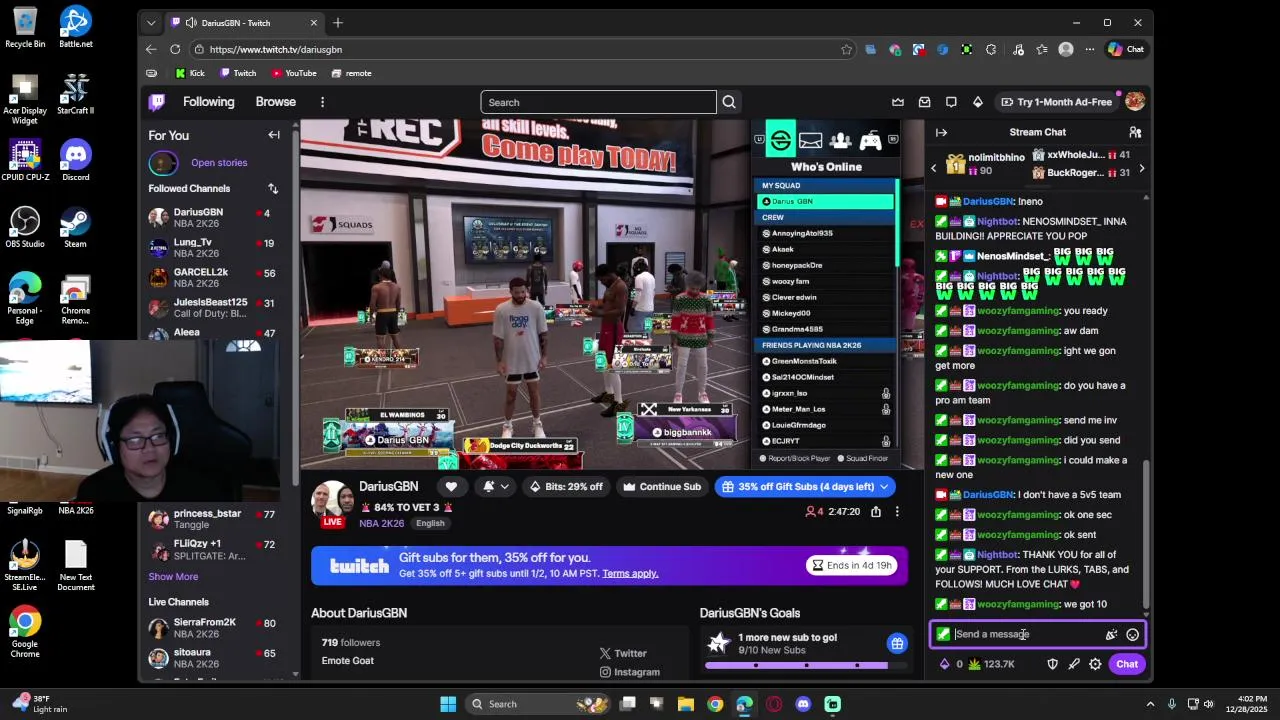Open the Twitch bookmark
The image size is (1280, 720).
(x=238, y=73)
